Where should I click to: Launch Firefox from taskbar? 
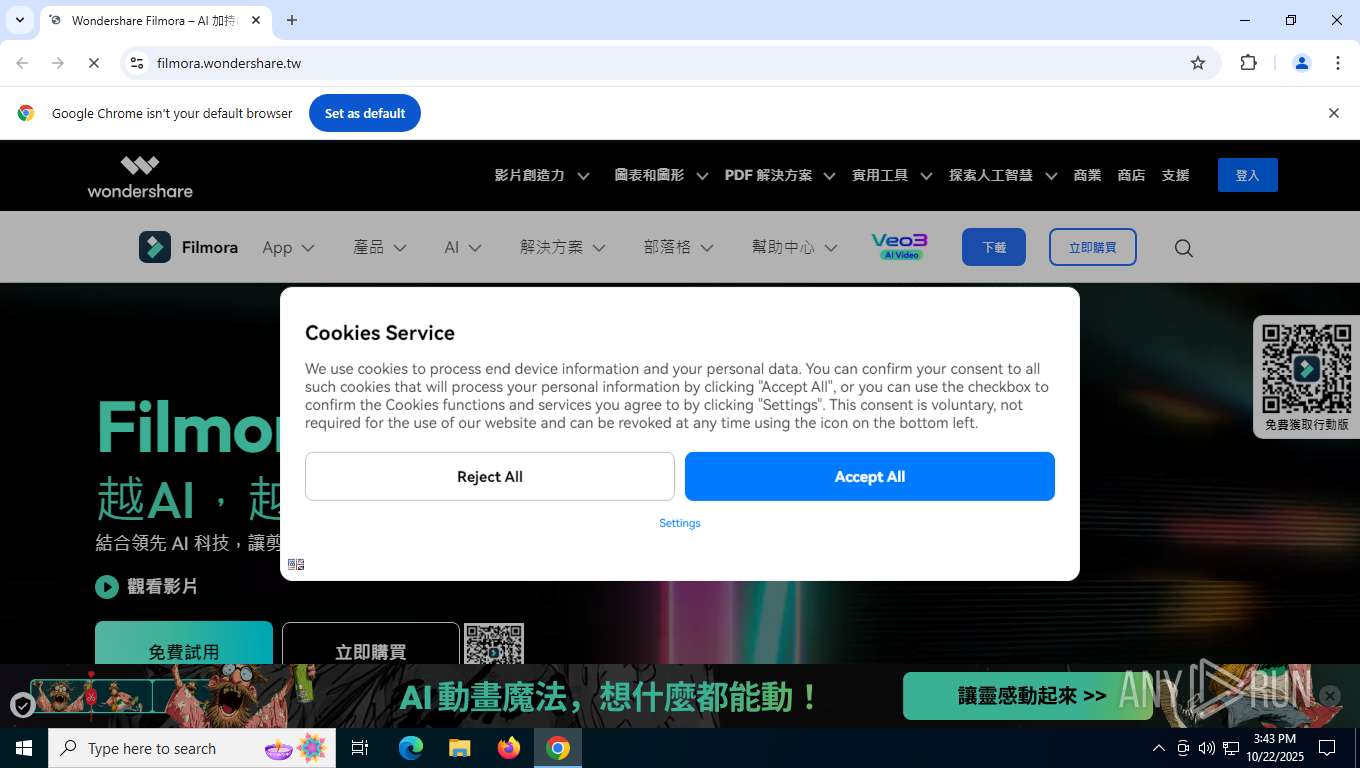pyautogui.click(x=509, y=748)
